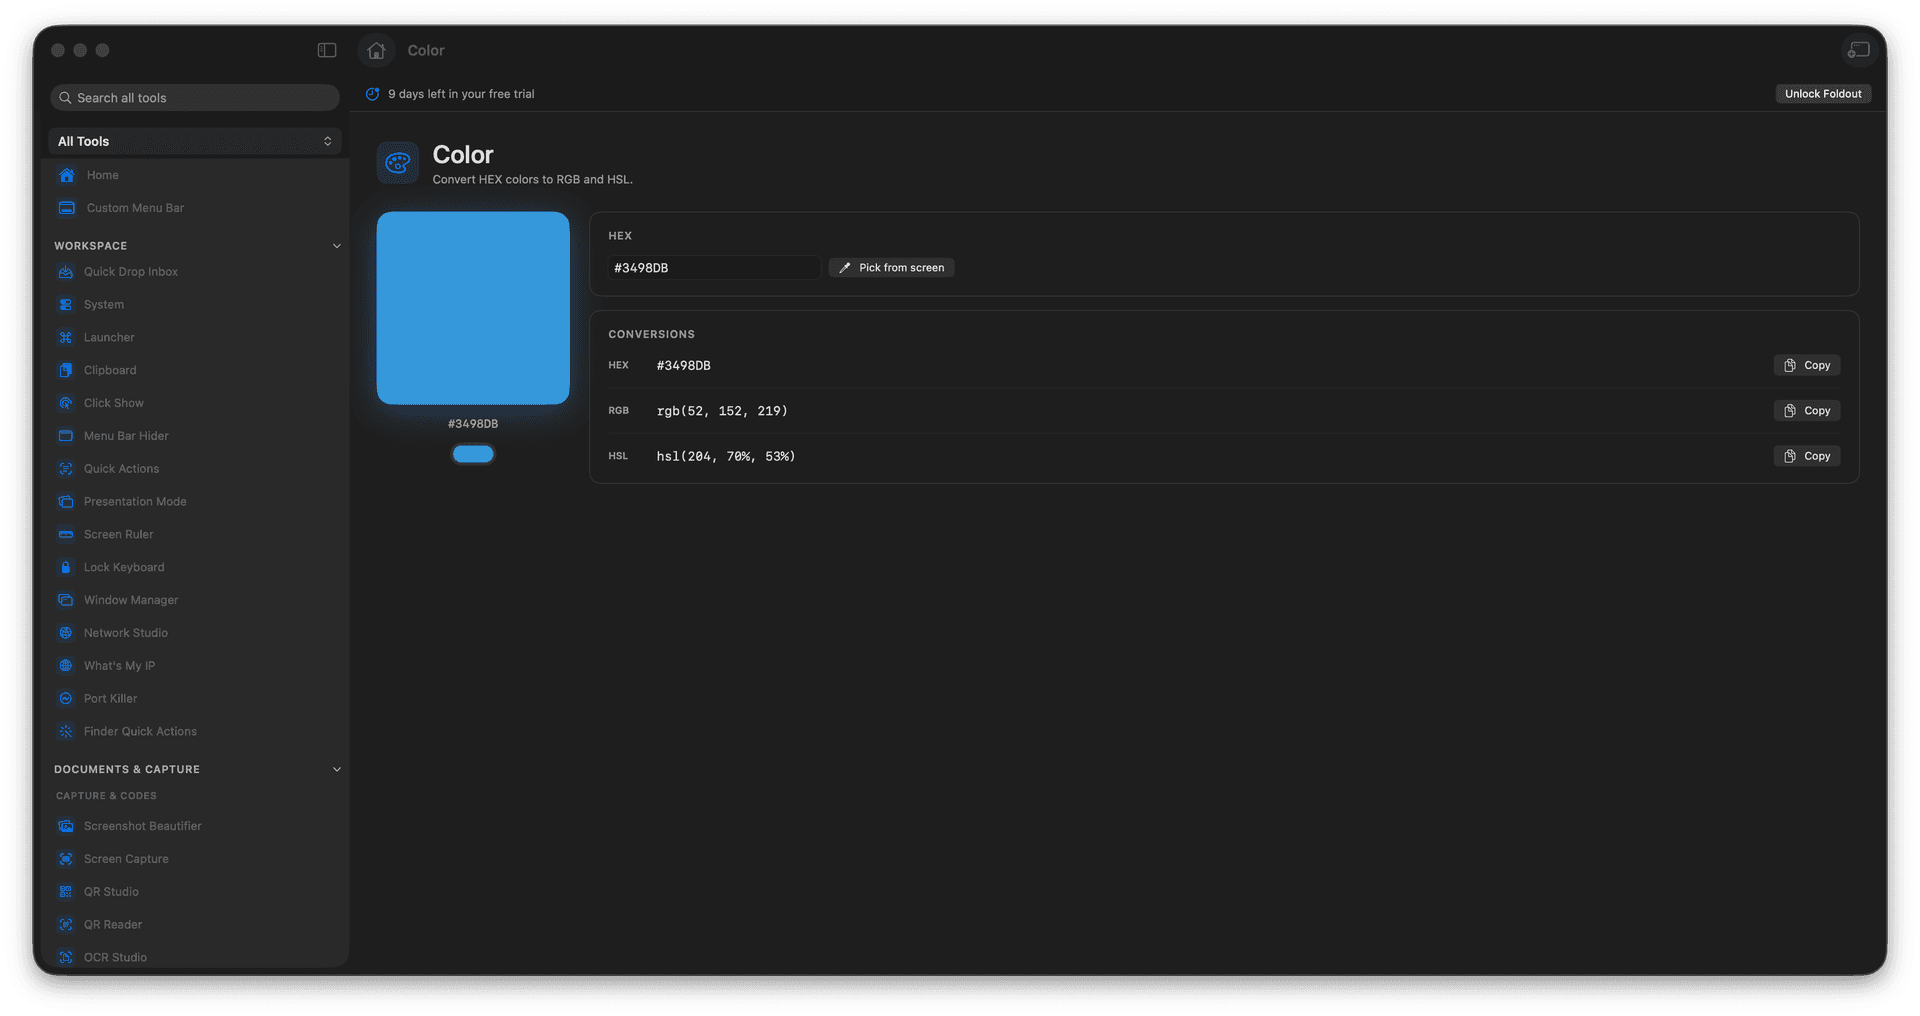The height and width of the screenshot is (1016, 1920).
Task: Copy the HEX conversion value
Action: click(1807, 366)
